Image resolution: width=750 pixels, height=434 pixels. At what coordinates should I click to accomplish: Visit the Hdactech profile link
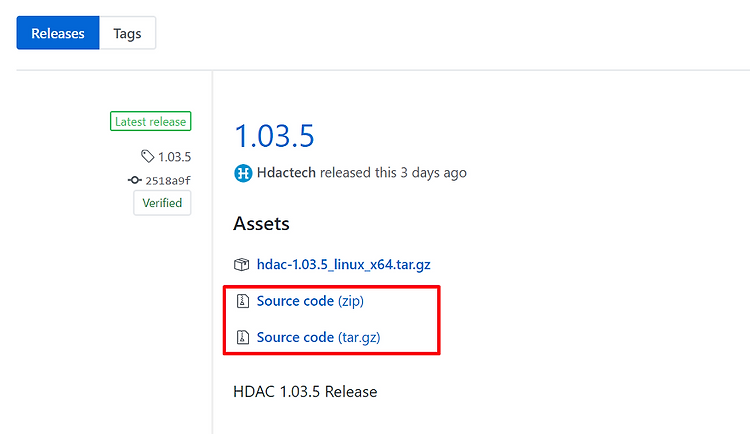[286, 172]
